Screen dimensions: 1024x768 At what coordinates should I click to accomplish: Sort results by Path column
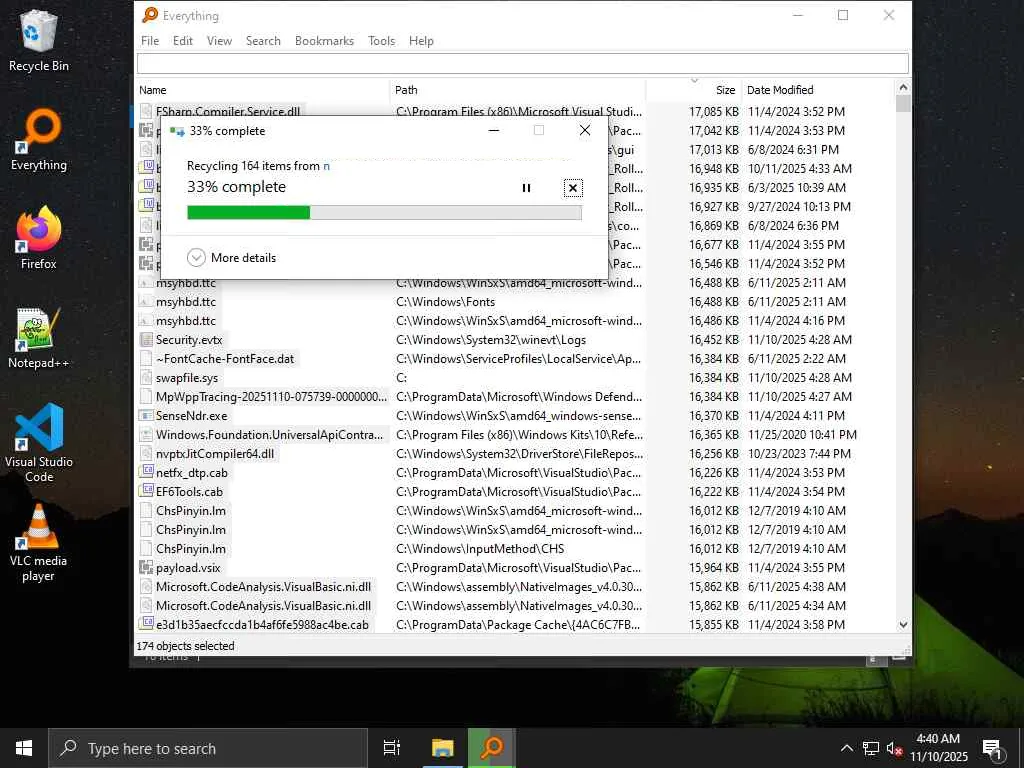[519, 90]
